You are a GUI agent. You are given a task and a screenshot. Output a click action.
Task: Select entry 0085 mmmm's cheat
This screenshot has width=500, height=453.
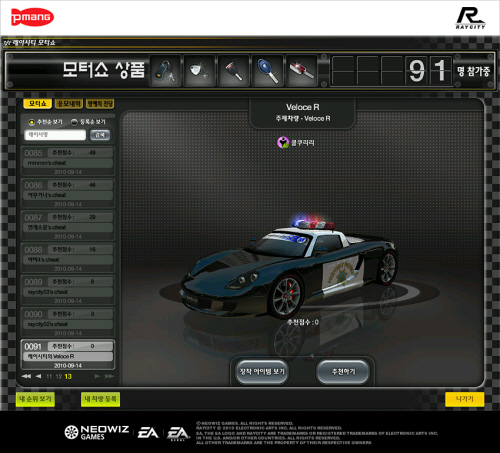click(68, 161)
